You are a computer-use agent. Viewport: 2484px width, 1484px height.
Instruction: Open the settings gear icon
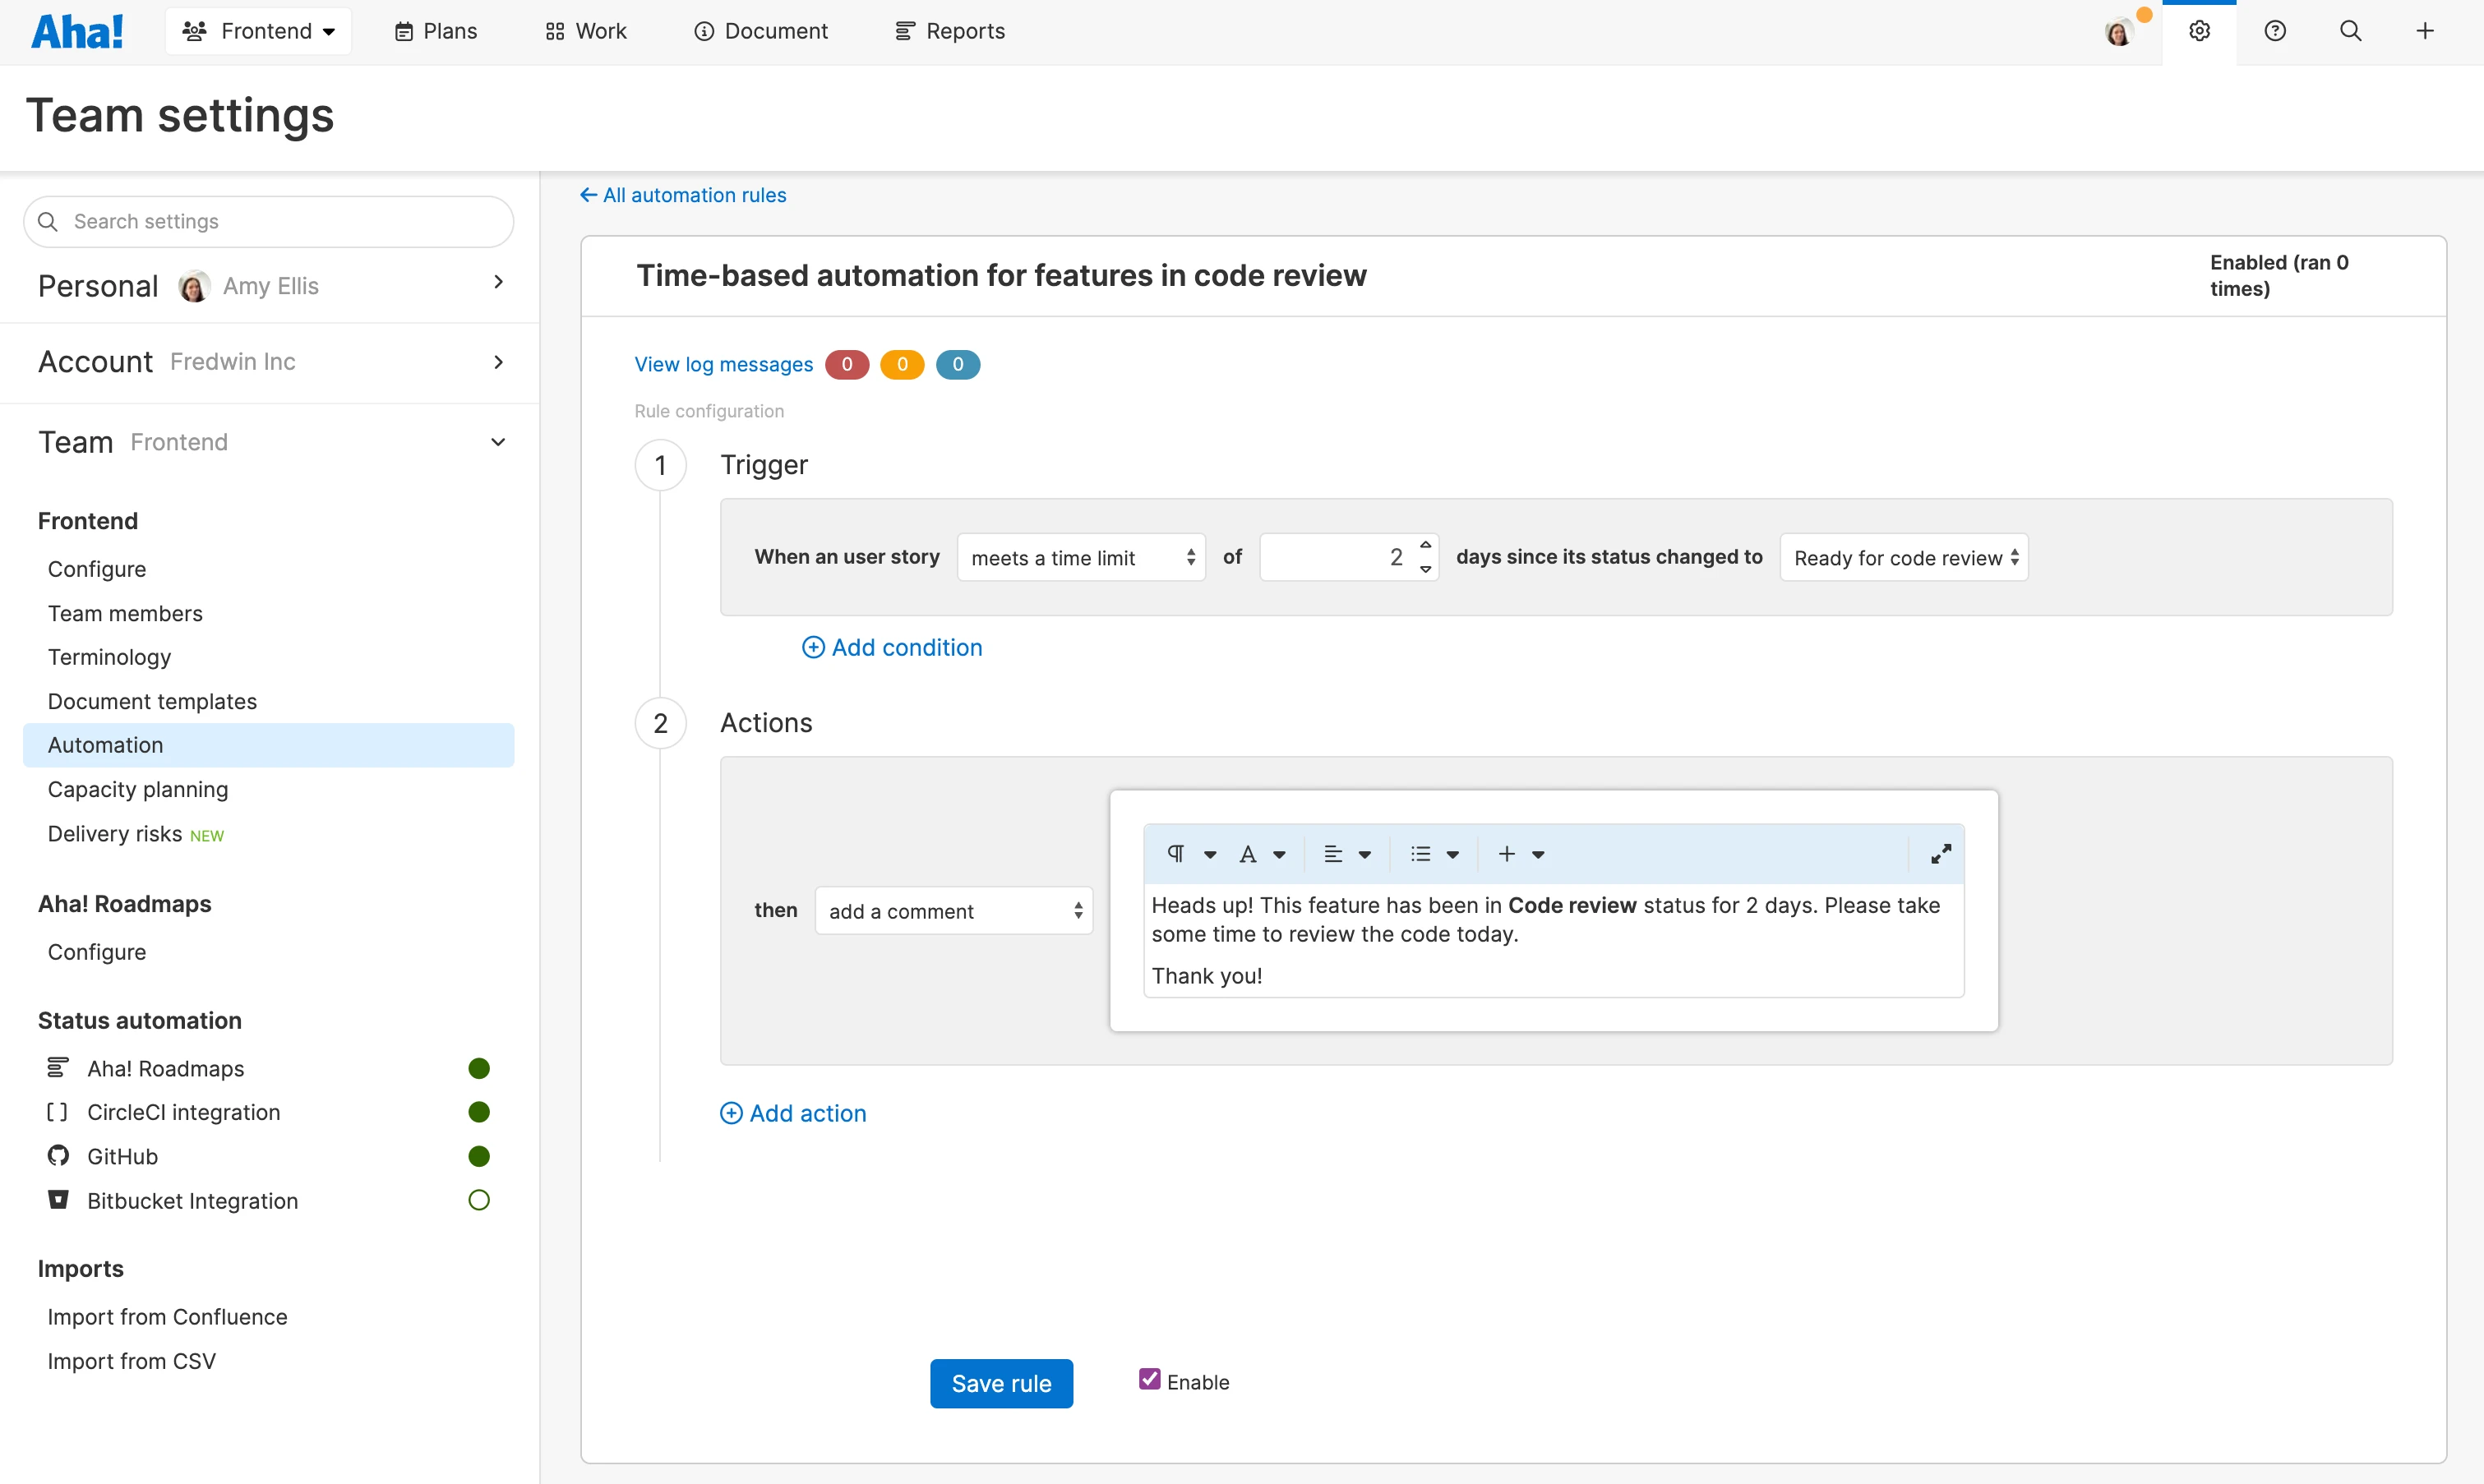click(2199, 31)
